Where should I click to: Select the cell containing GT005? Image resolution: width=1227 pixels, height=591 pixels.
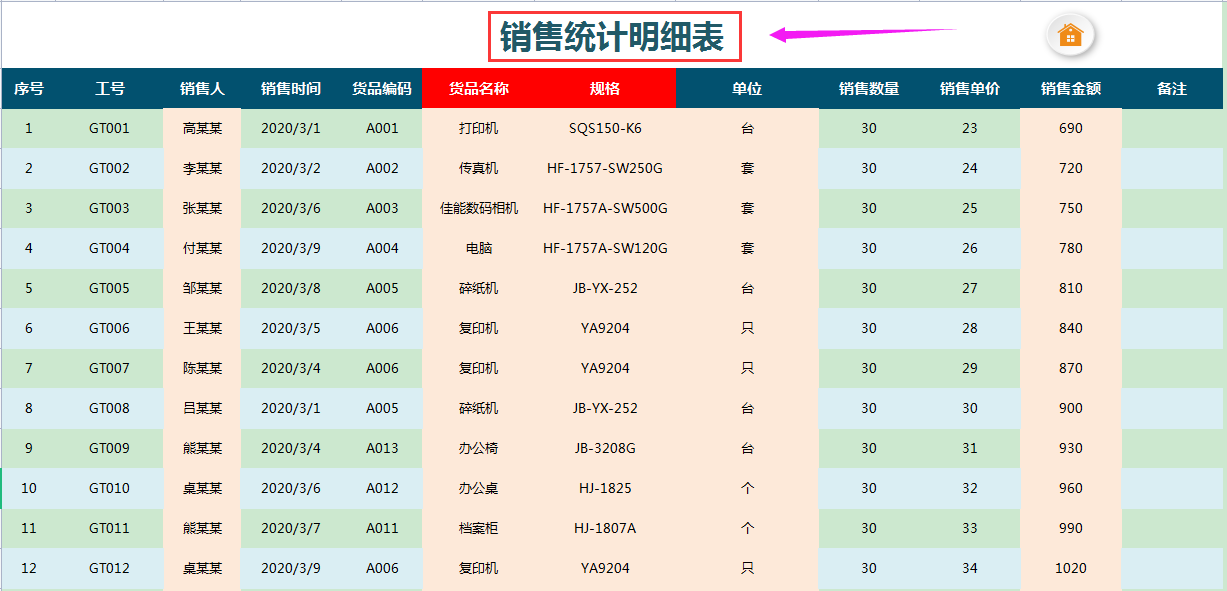(110, 288)
